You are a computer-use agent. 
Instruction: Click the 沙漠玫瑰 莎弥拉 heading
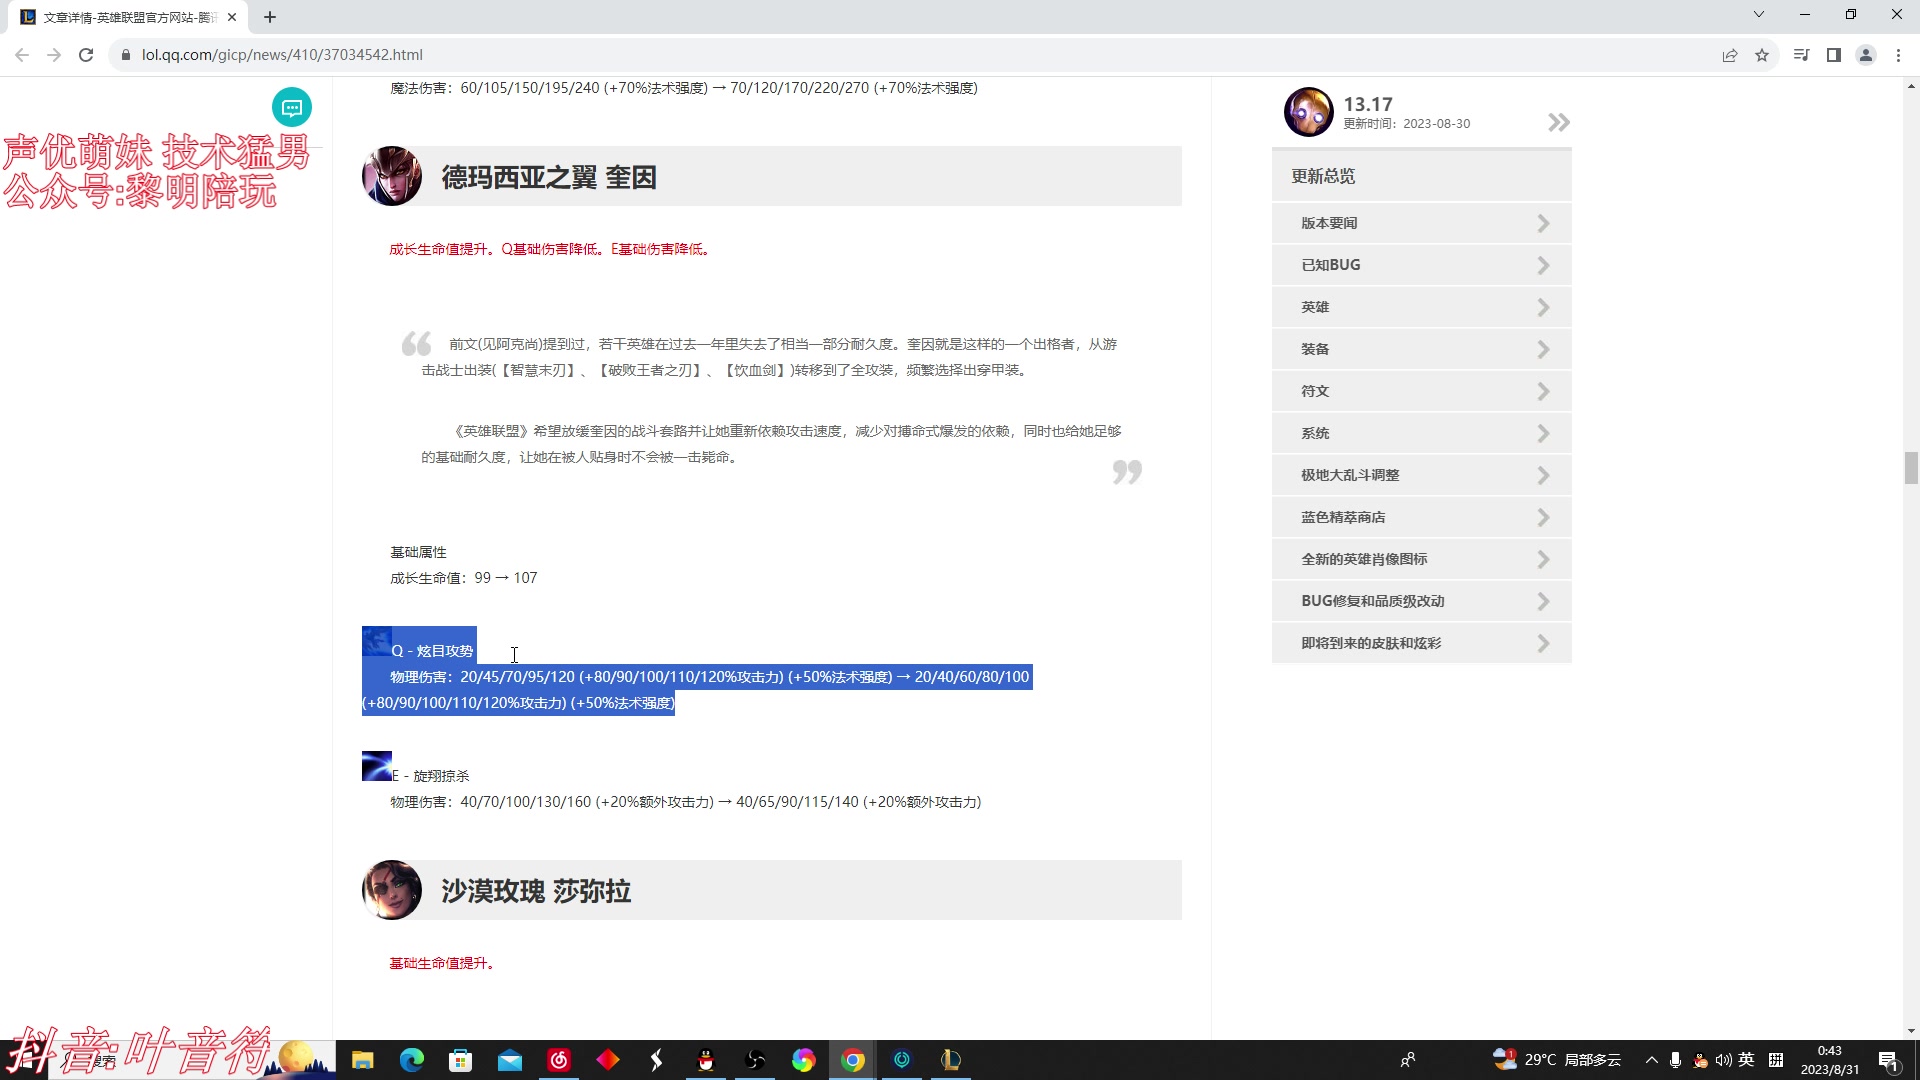(536, 890)
